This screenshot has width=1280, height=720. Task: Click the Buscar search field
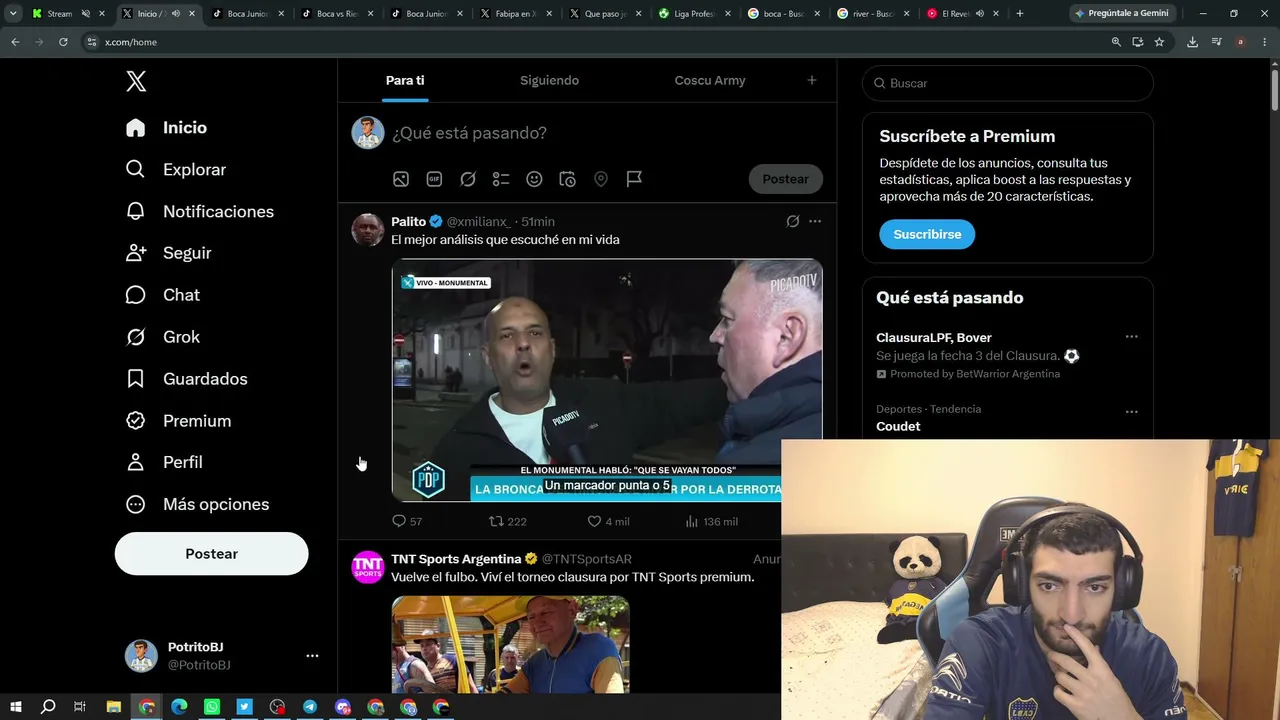[x=1008, y=83]
